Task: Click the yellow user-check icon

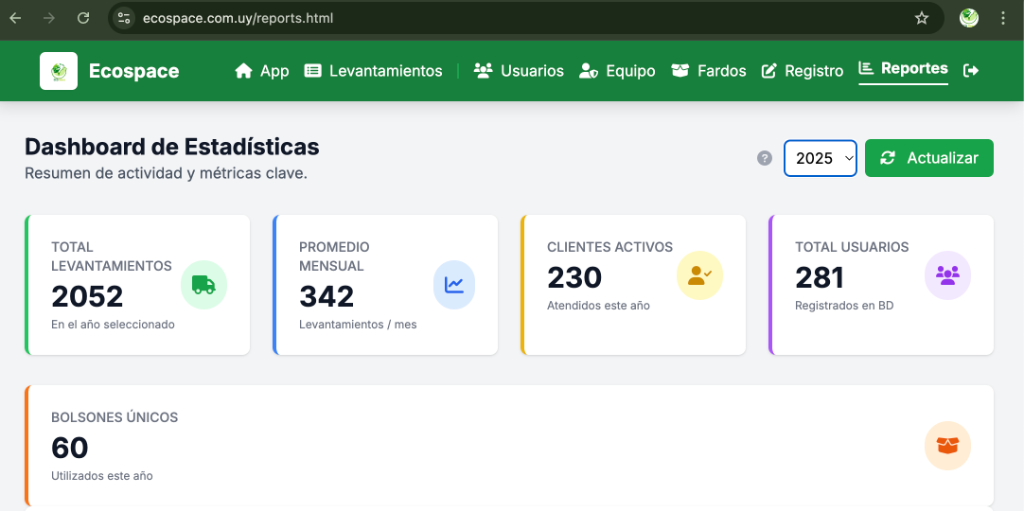Action: (699, 276)
